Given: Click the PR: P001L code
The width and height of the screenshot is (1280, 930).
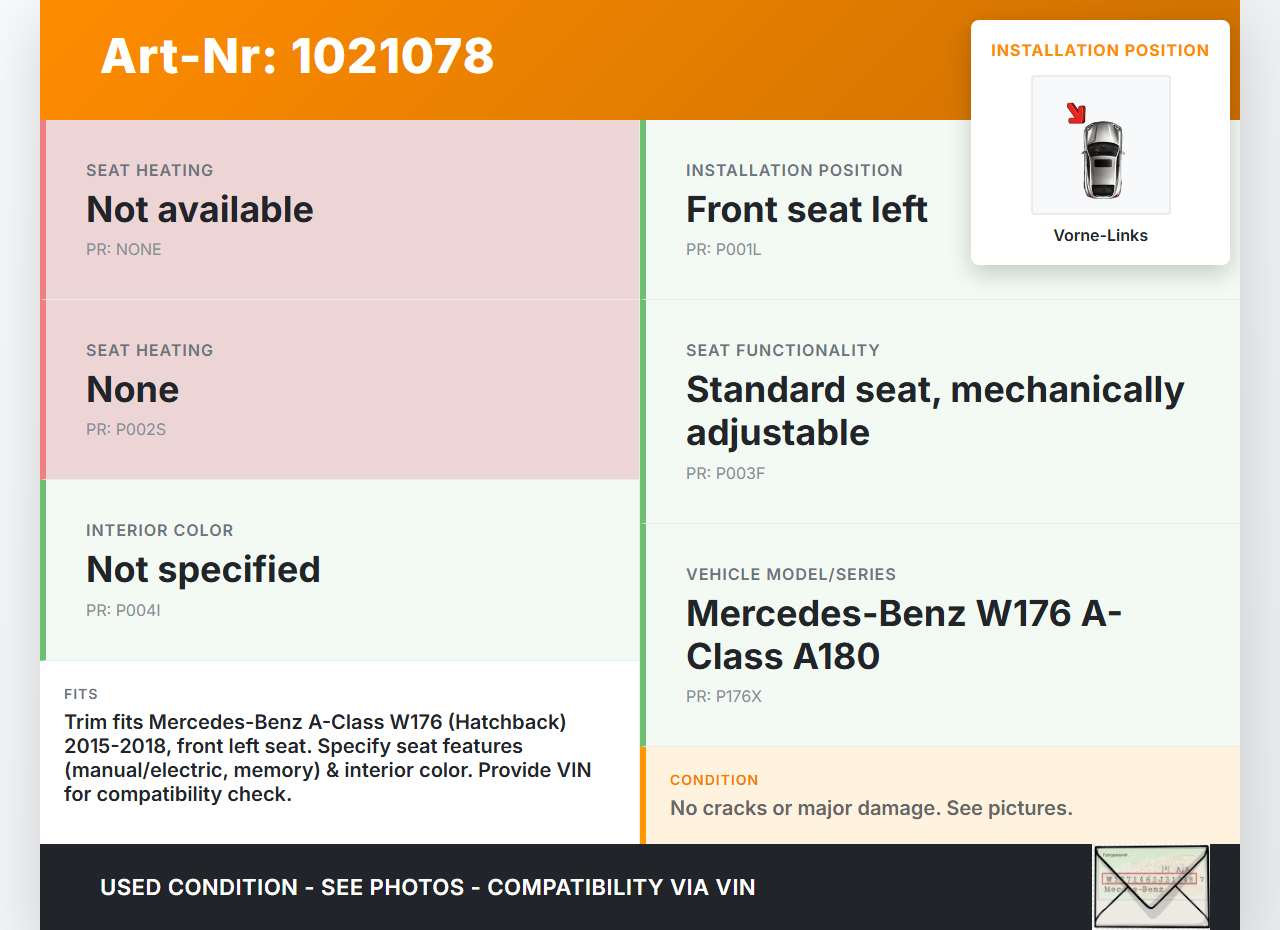Looking at the screenshot, I should (x=723, y=250).
